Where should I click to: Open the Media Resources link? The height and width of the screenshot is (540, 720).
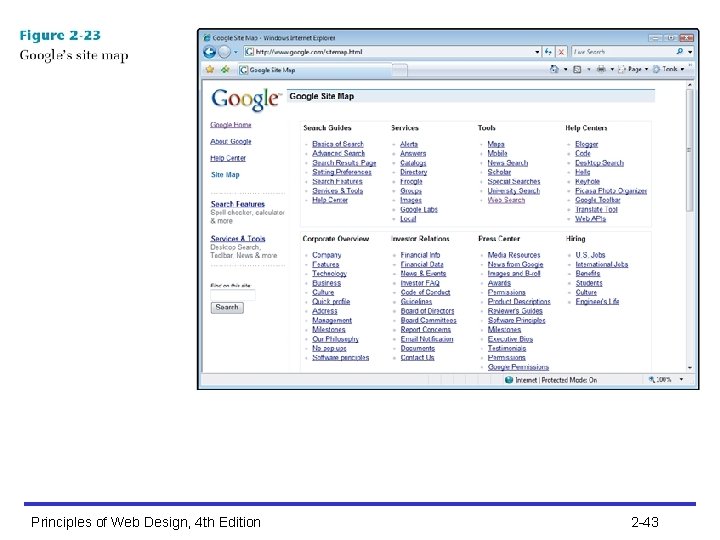pos(514,255)
